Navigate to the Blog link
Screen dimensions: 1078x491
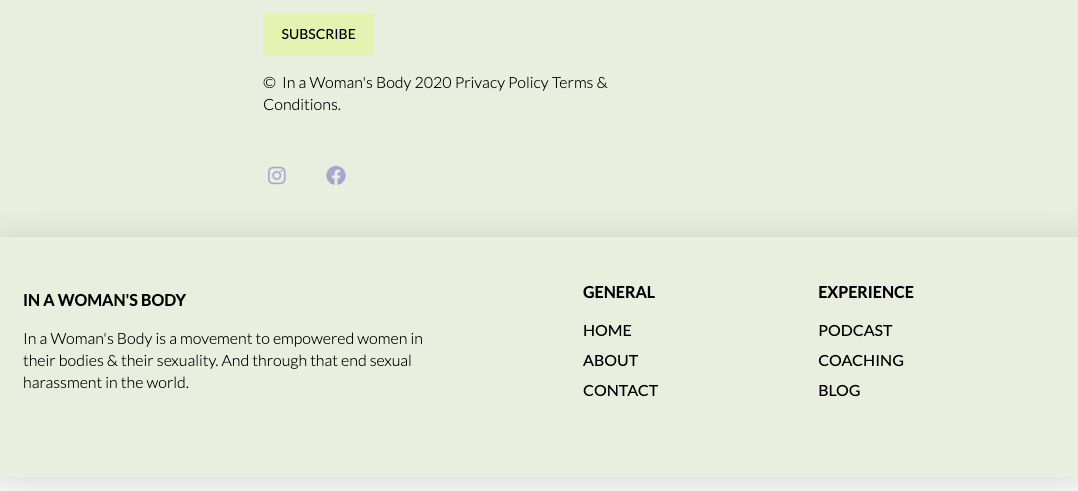(839, 391)
